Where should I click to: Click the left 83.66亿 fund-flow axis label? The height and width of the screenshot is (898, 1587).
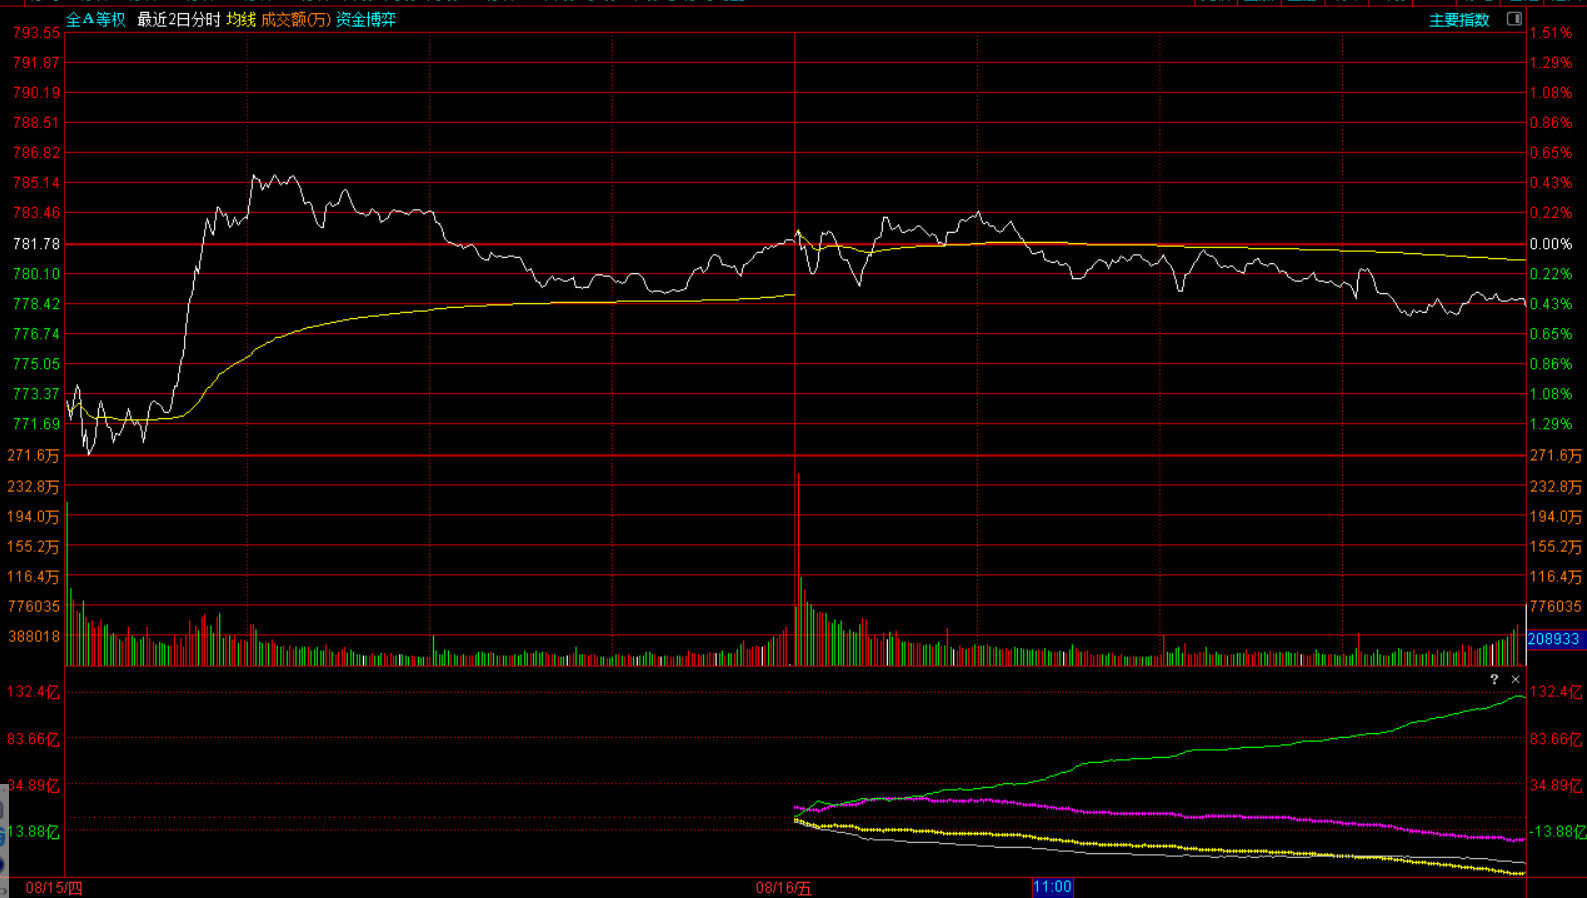pyautogui.click(x=34, y=739)
